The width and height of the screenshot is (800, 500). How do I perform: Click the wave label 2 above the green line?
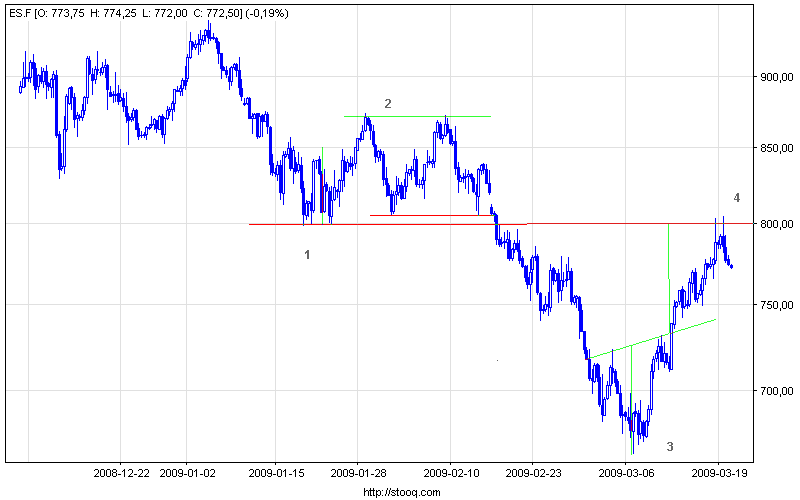pyautogui.click(x=388, y=104)
